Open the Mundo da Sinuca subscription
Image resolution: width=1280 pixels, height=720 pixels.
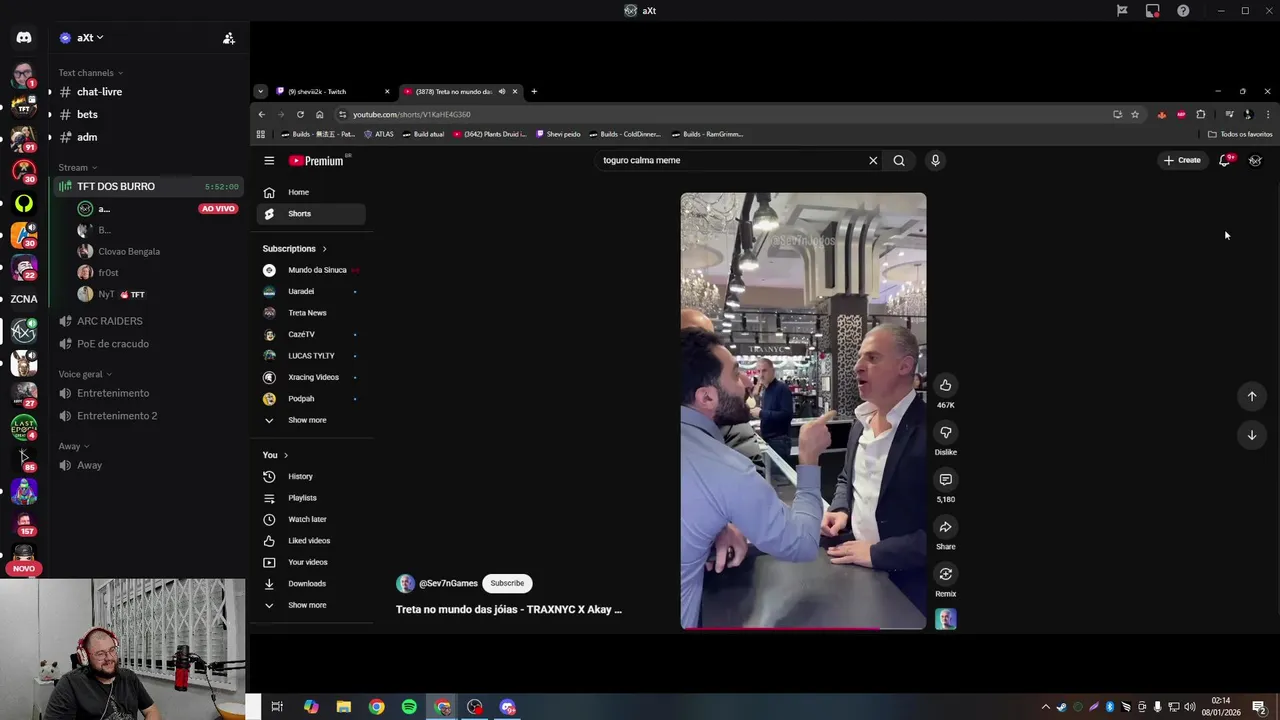pos(311,270)
